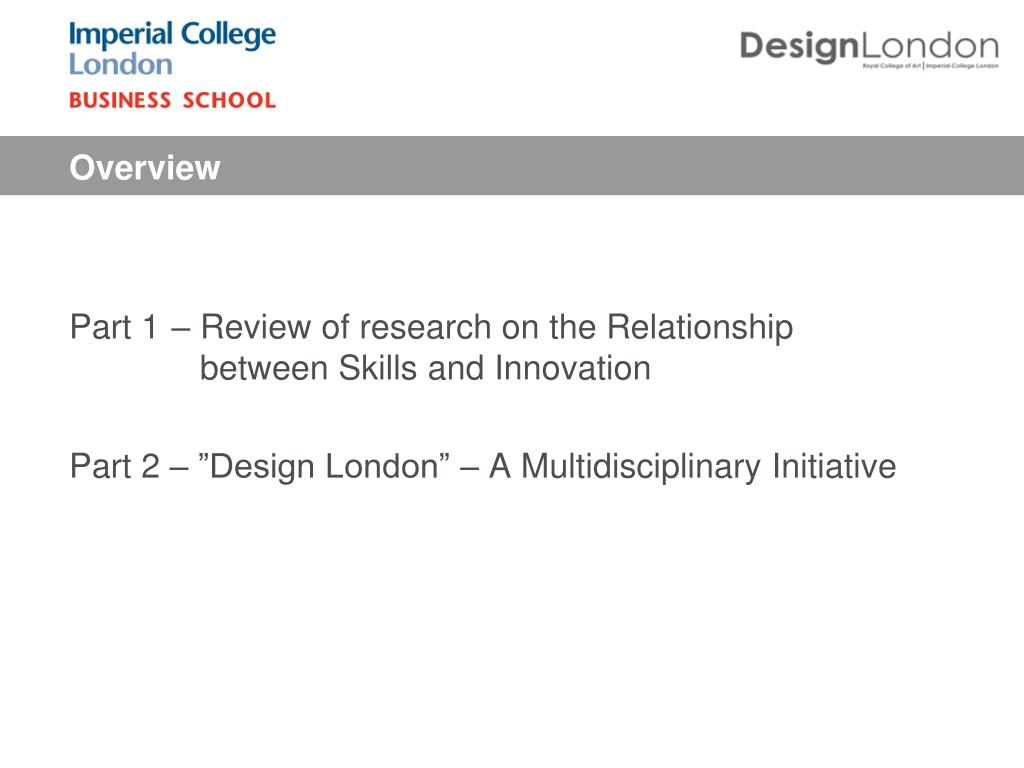Click the word Relationship in Part 1
Viewport: 1024px width, 768px height.
[700, 327]
